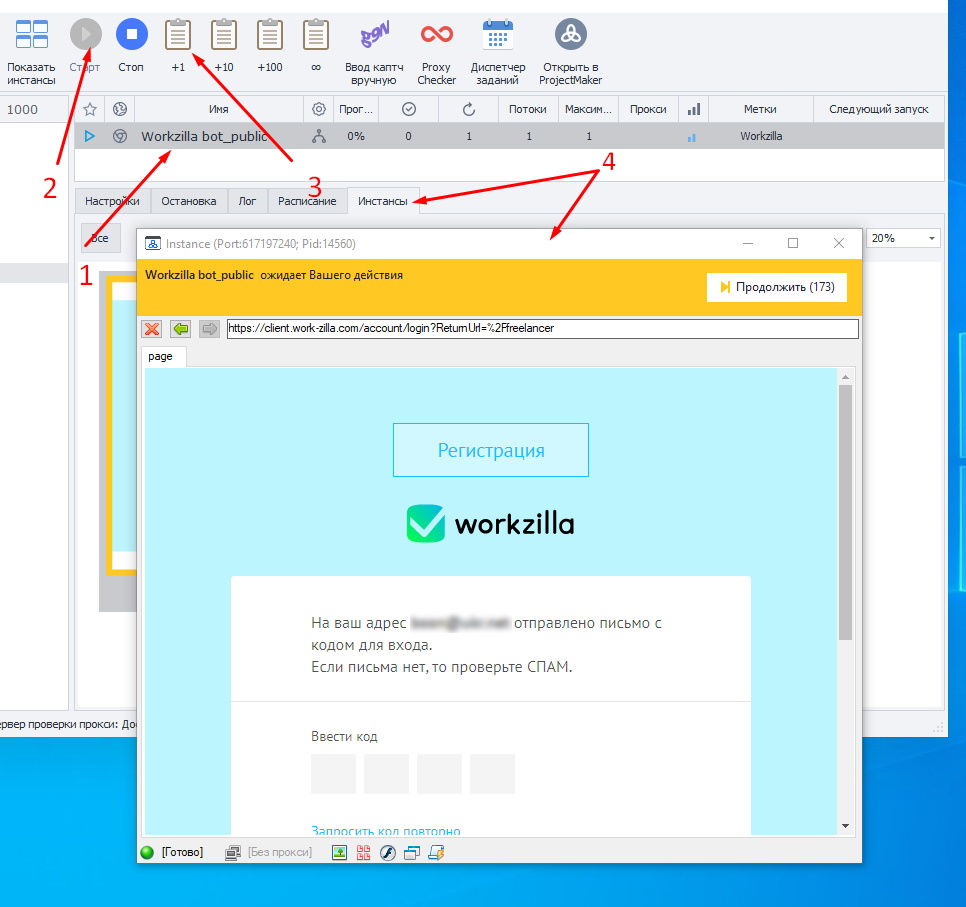This screenshot has height=907, width=966.
Task: Open project in ProjectMaker icon
Action: pos(570,34)
